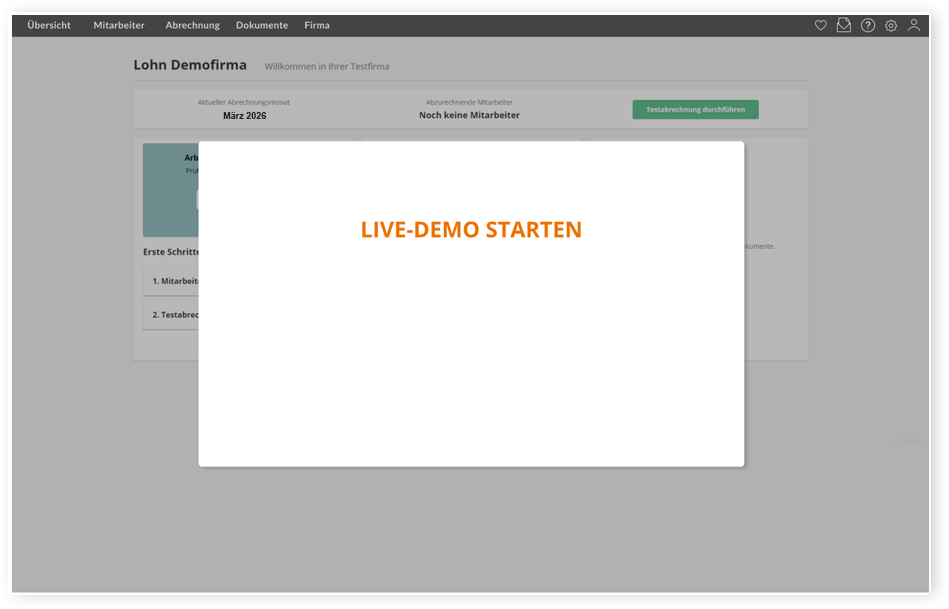The image size is (949, 609).
Task: Open the Dokumente menu
Action: 262,25
